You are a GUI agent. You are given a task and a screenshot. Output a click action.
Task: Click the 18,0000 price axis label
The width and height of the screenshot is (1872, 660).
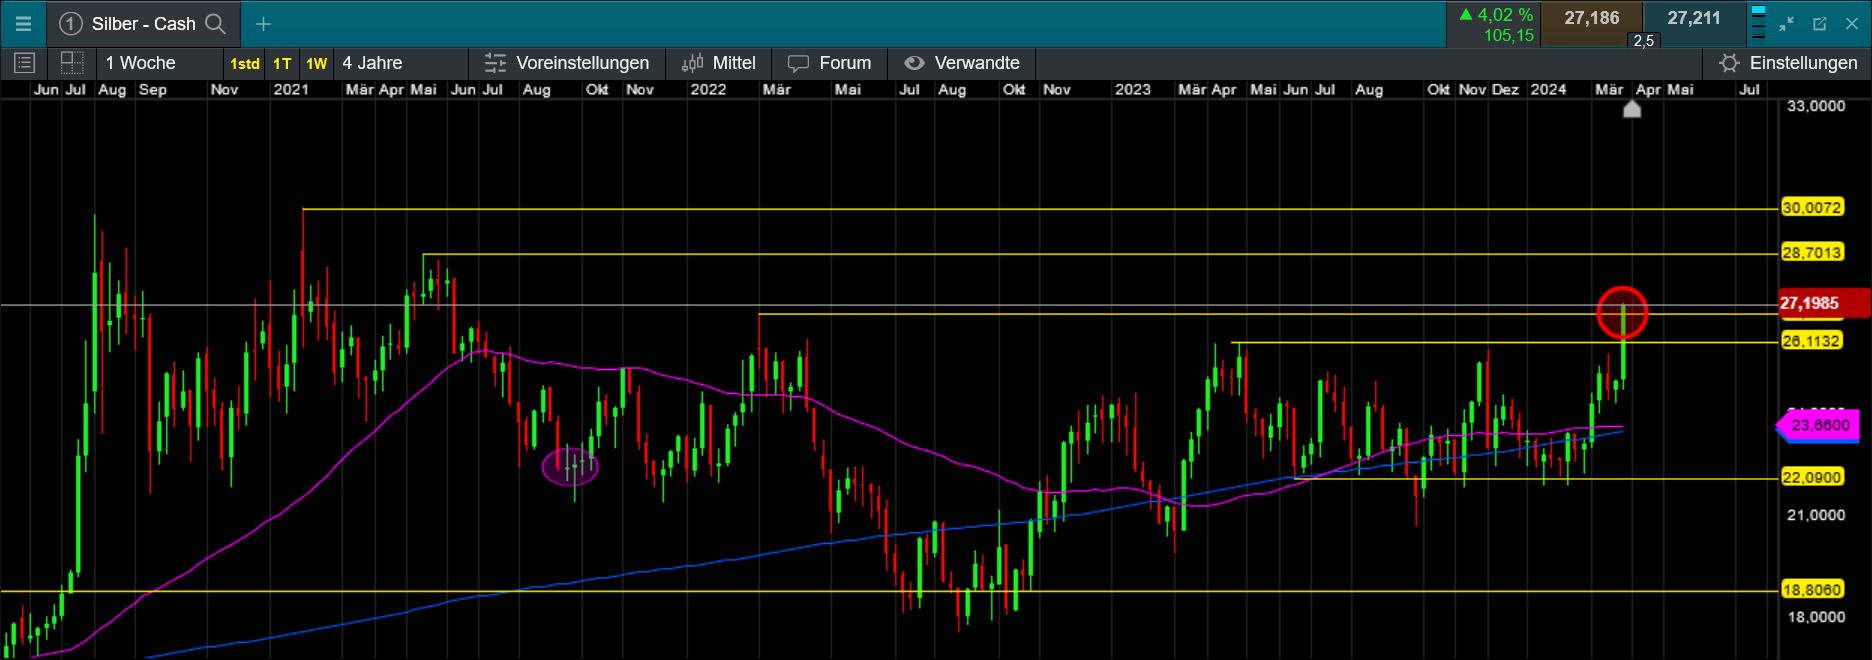[1815, 617]
